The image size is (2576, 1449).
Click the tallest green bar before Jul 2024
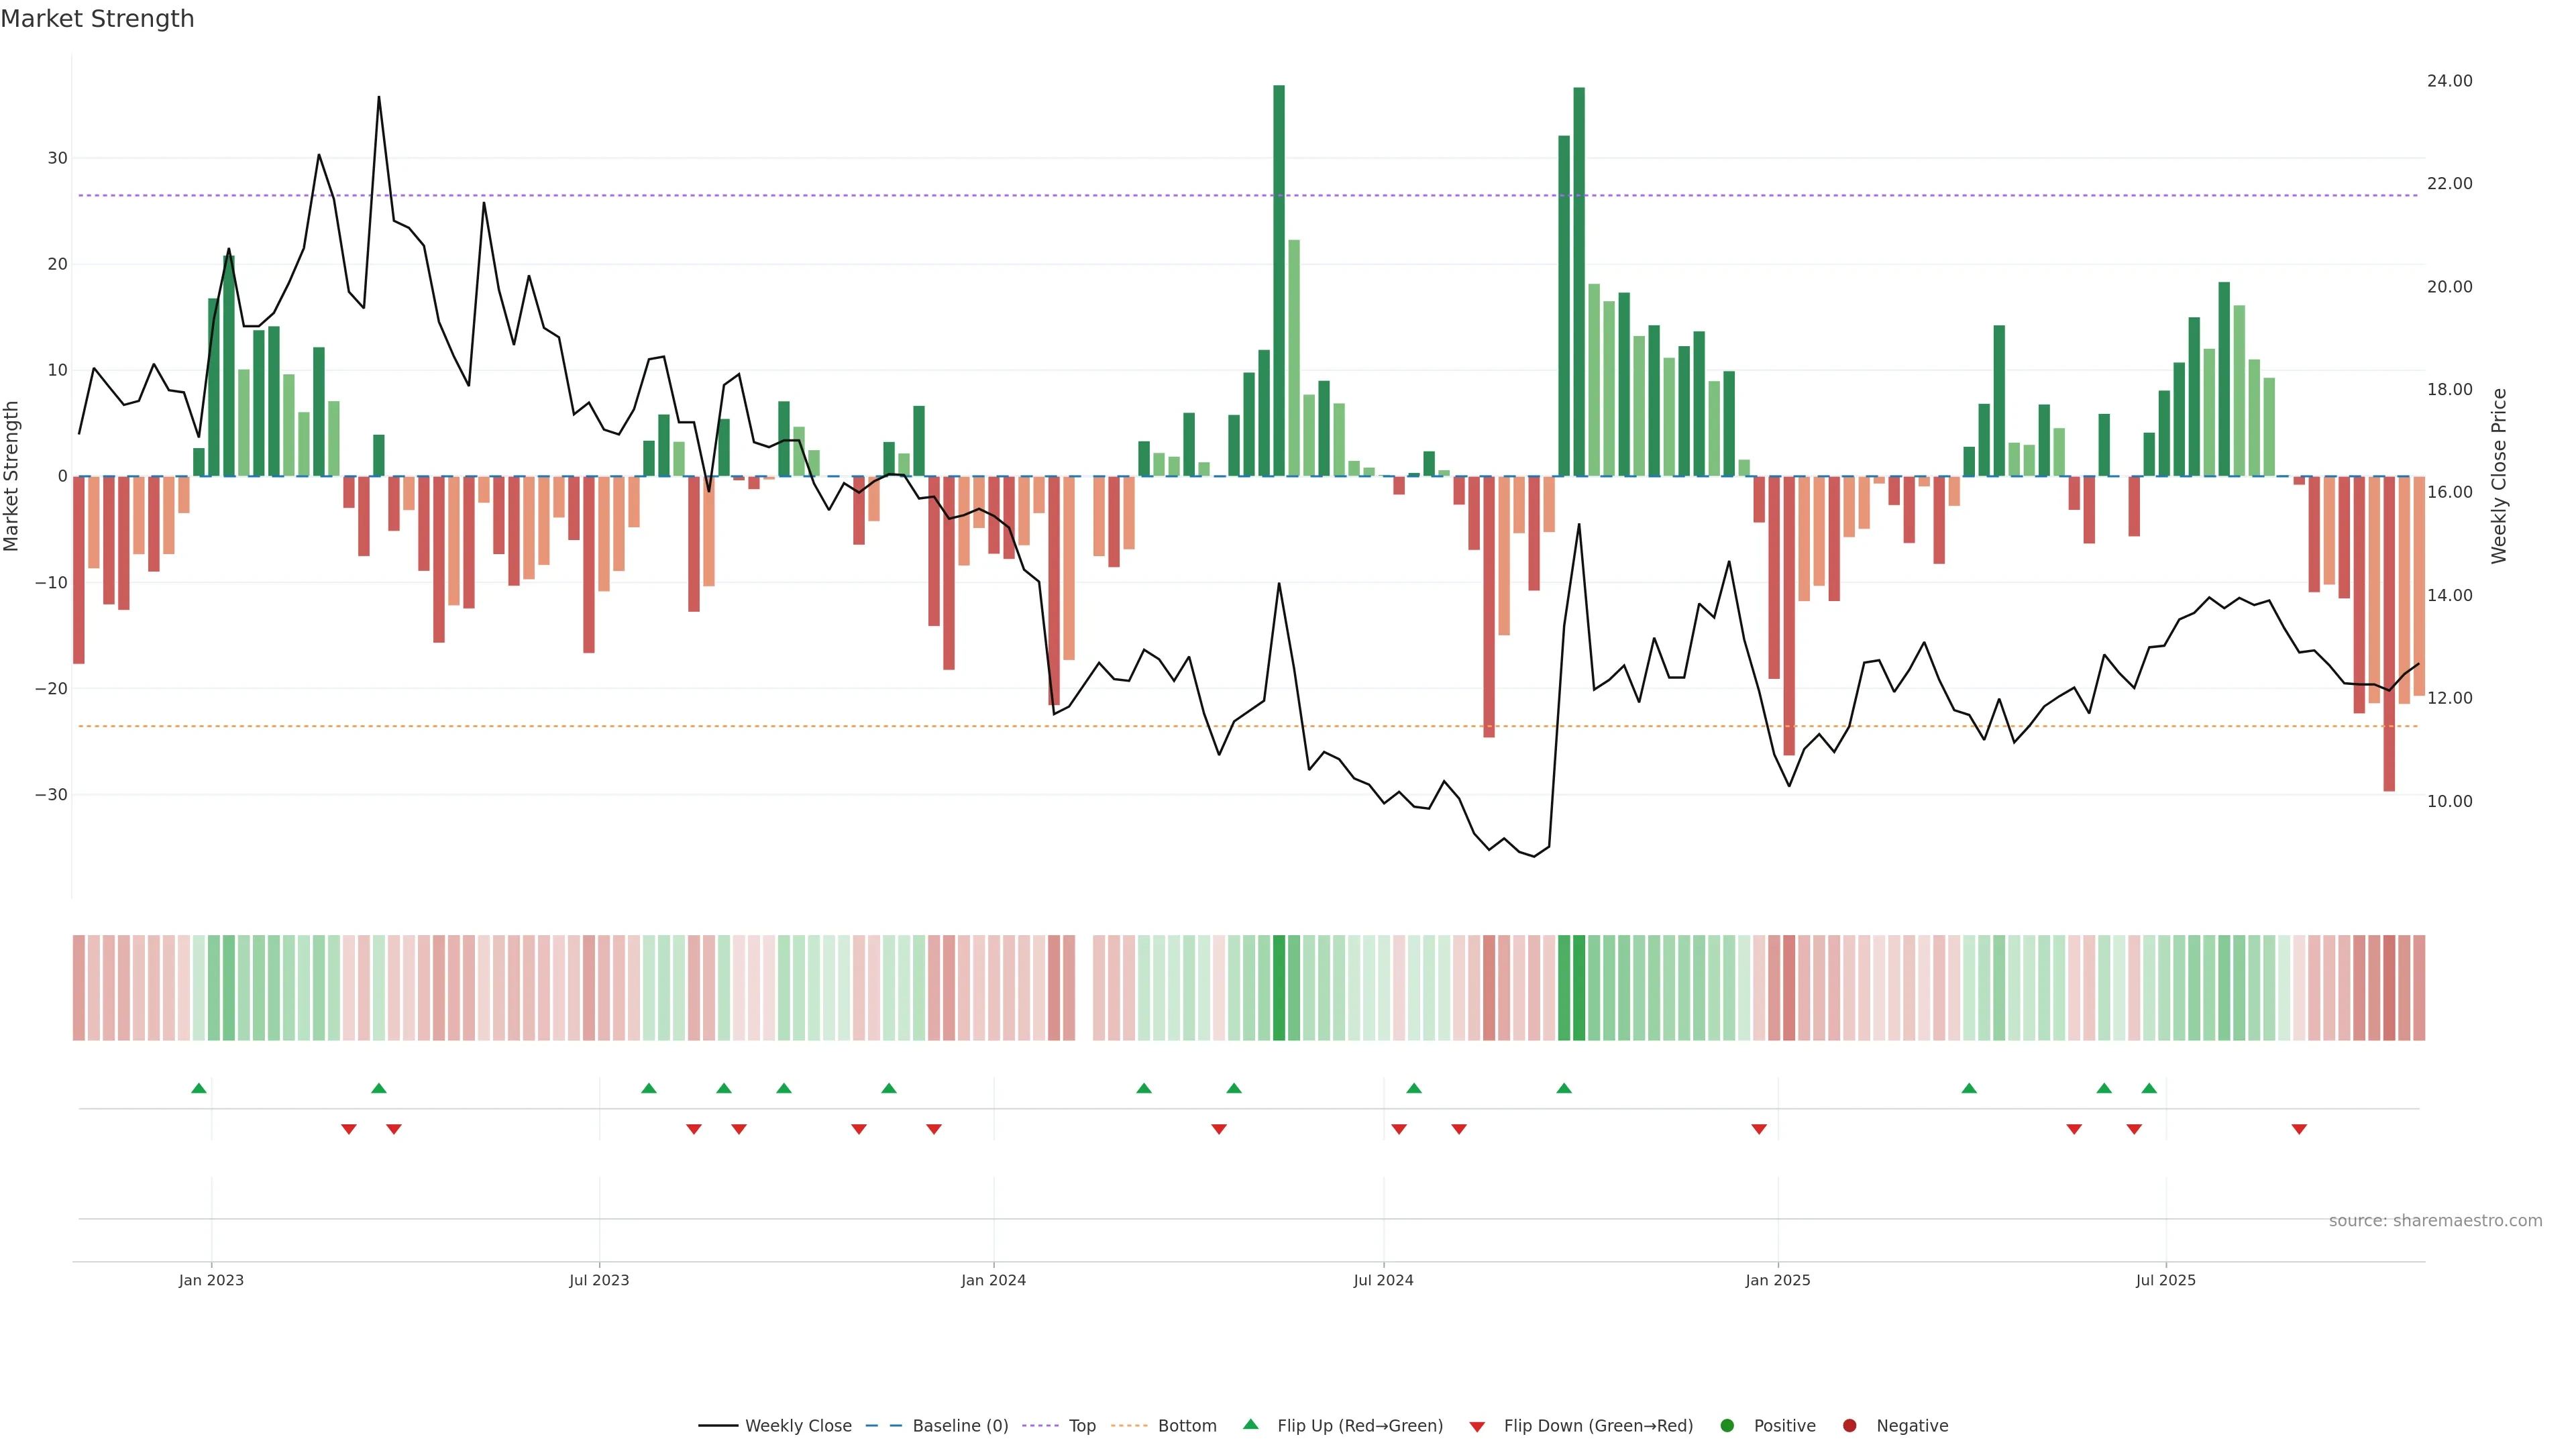[1279, 280]
